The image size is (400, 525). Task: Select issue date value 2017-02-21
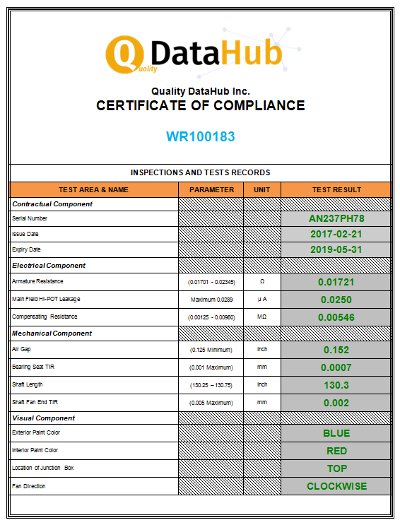point(336,234)
